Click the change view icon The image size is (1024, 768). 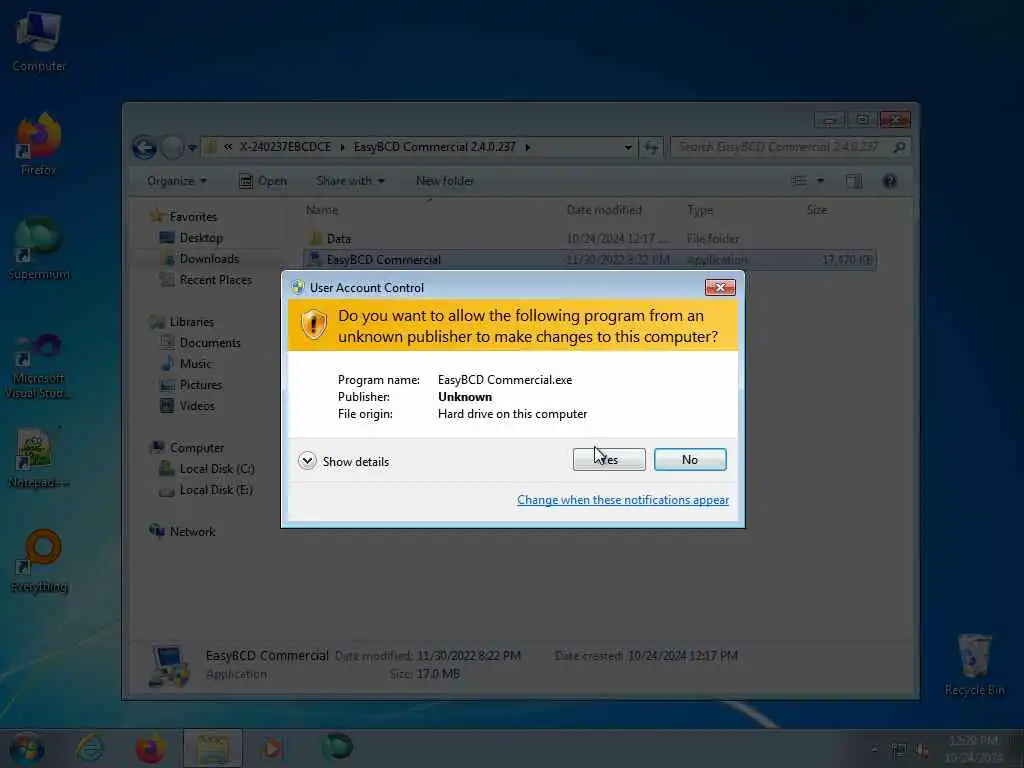point(799,181)
